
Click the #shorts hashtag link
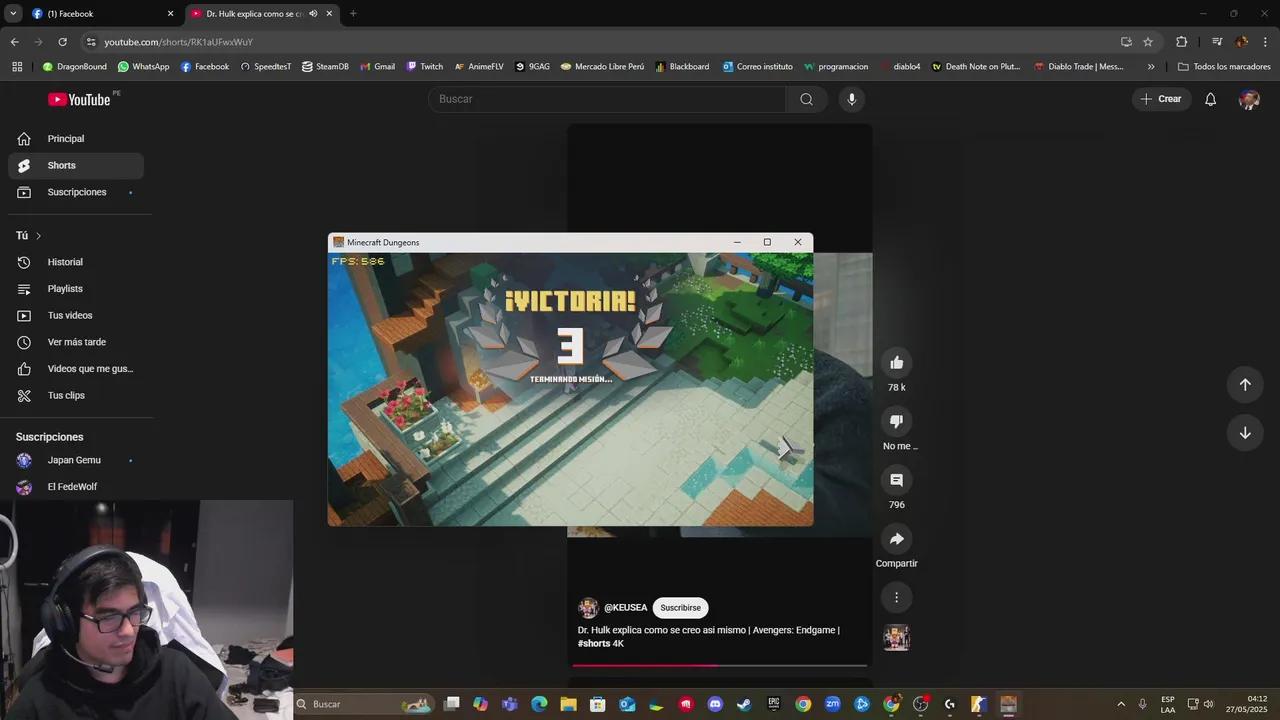(x=594, y=644)
